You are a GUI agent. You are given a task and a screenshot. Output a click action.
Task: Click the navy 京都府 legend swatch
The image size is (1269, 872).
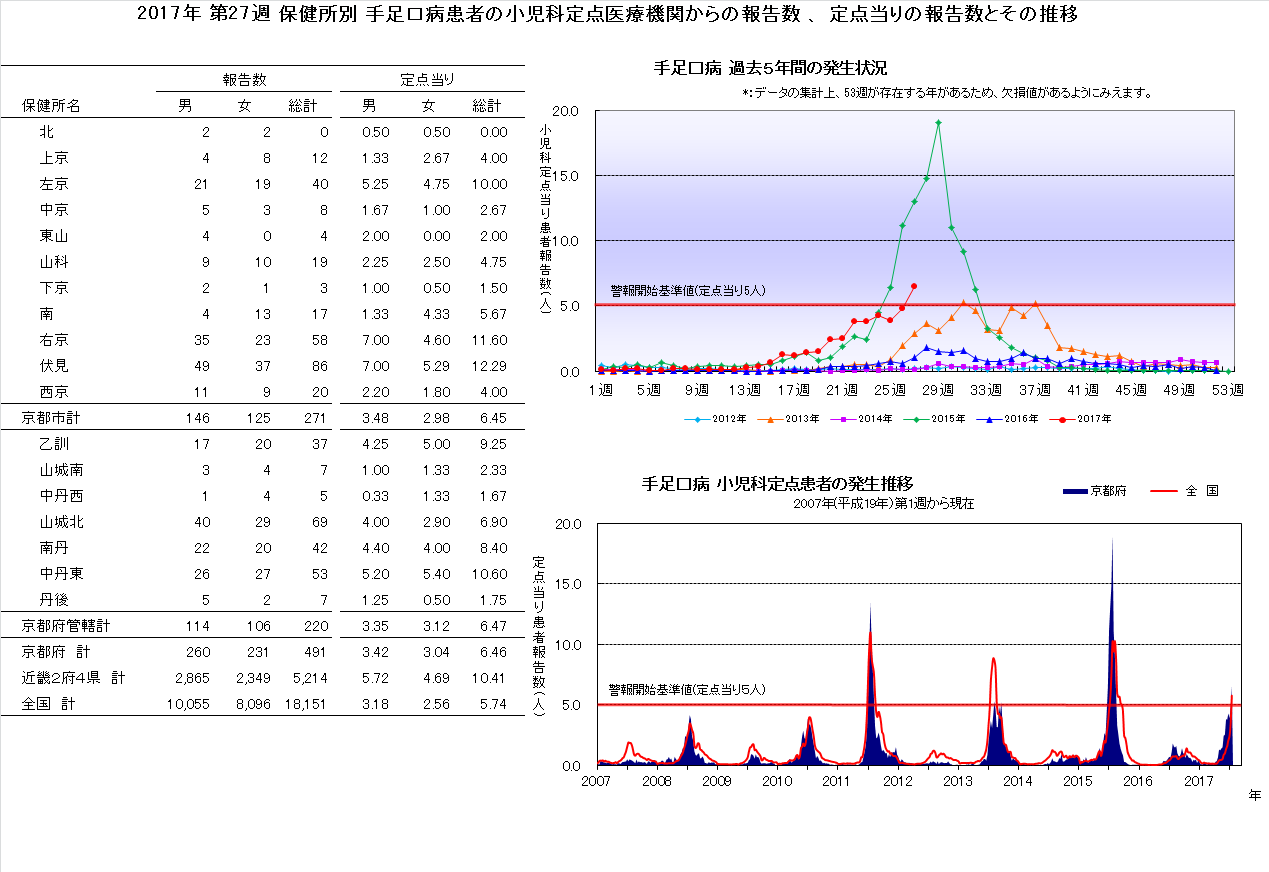(x=1074, y=491)
